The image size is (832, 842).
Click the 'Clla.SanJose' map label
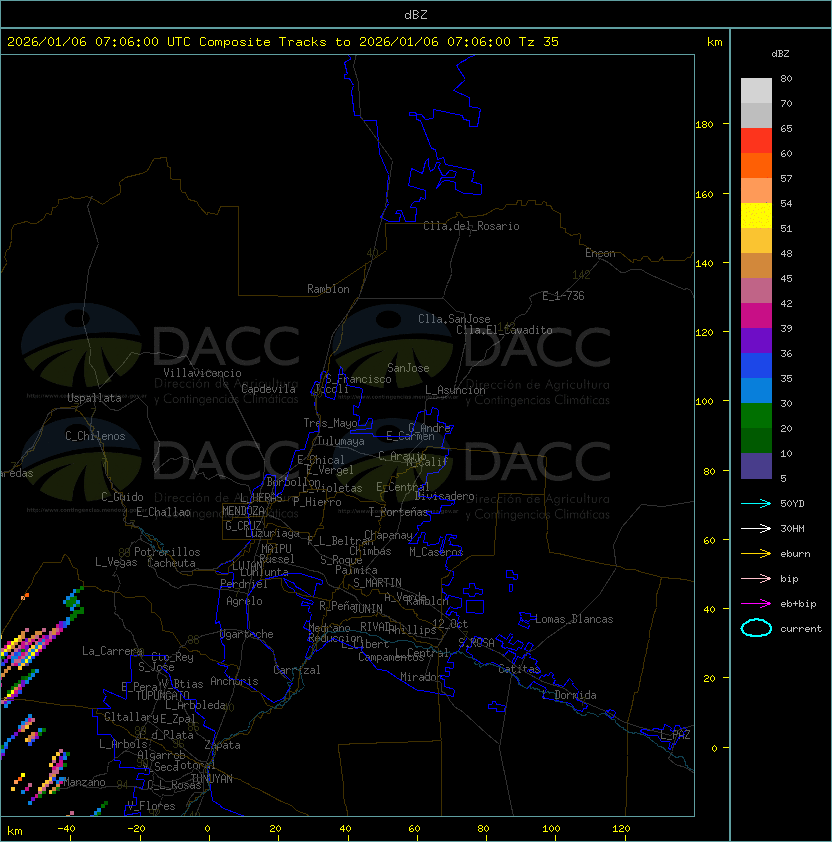click(454, 319)
